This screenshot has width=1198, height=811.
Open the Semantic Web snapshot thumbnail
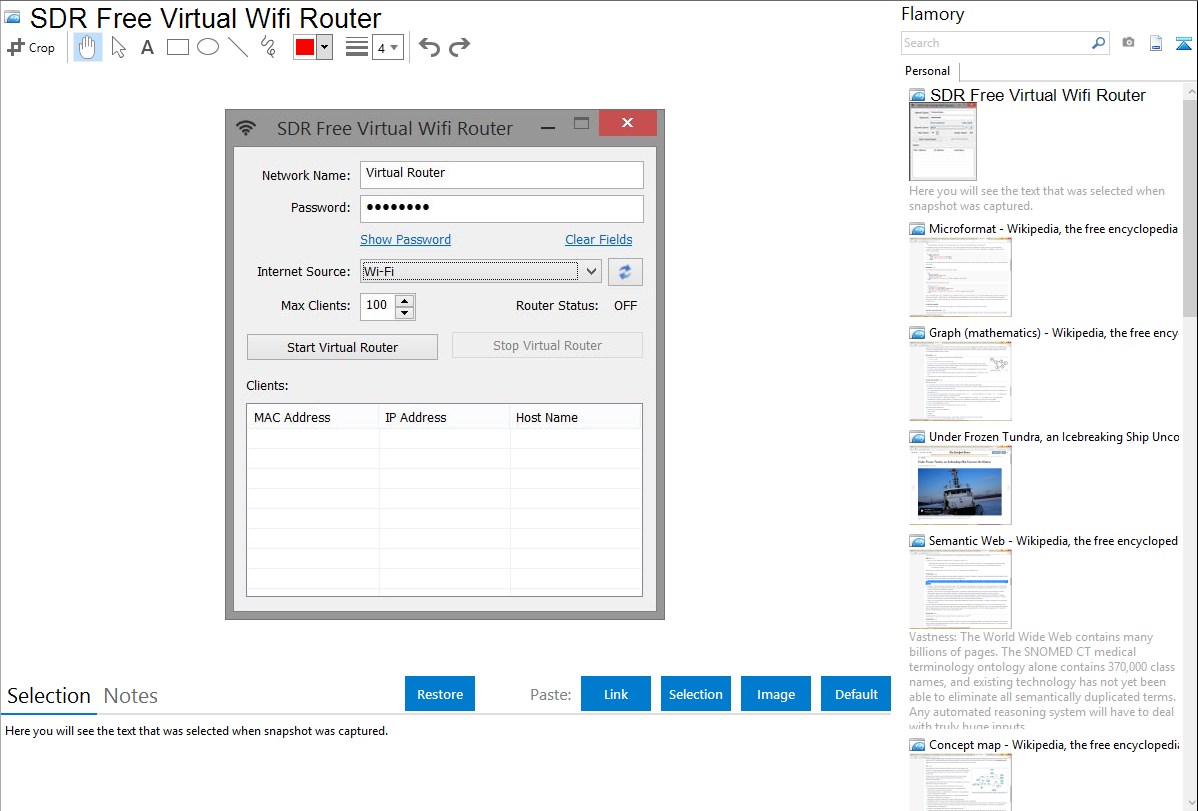point(960,589)
